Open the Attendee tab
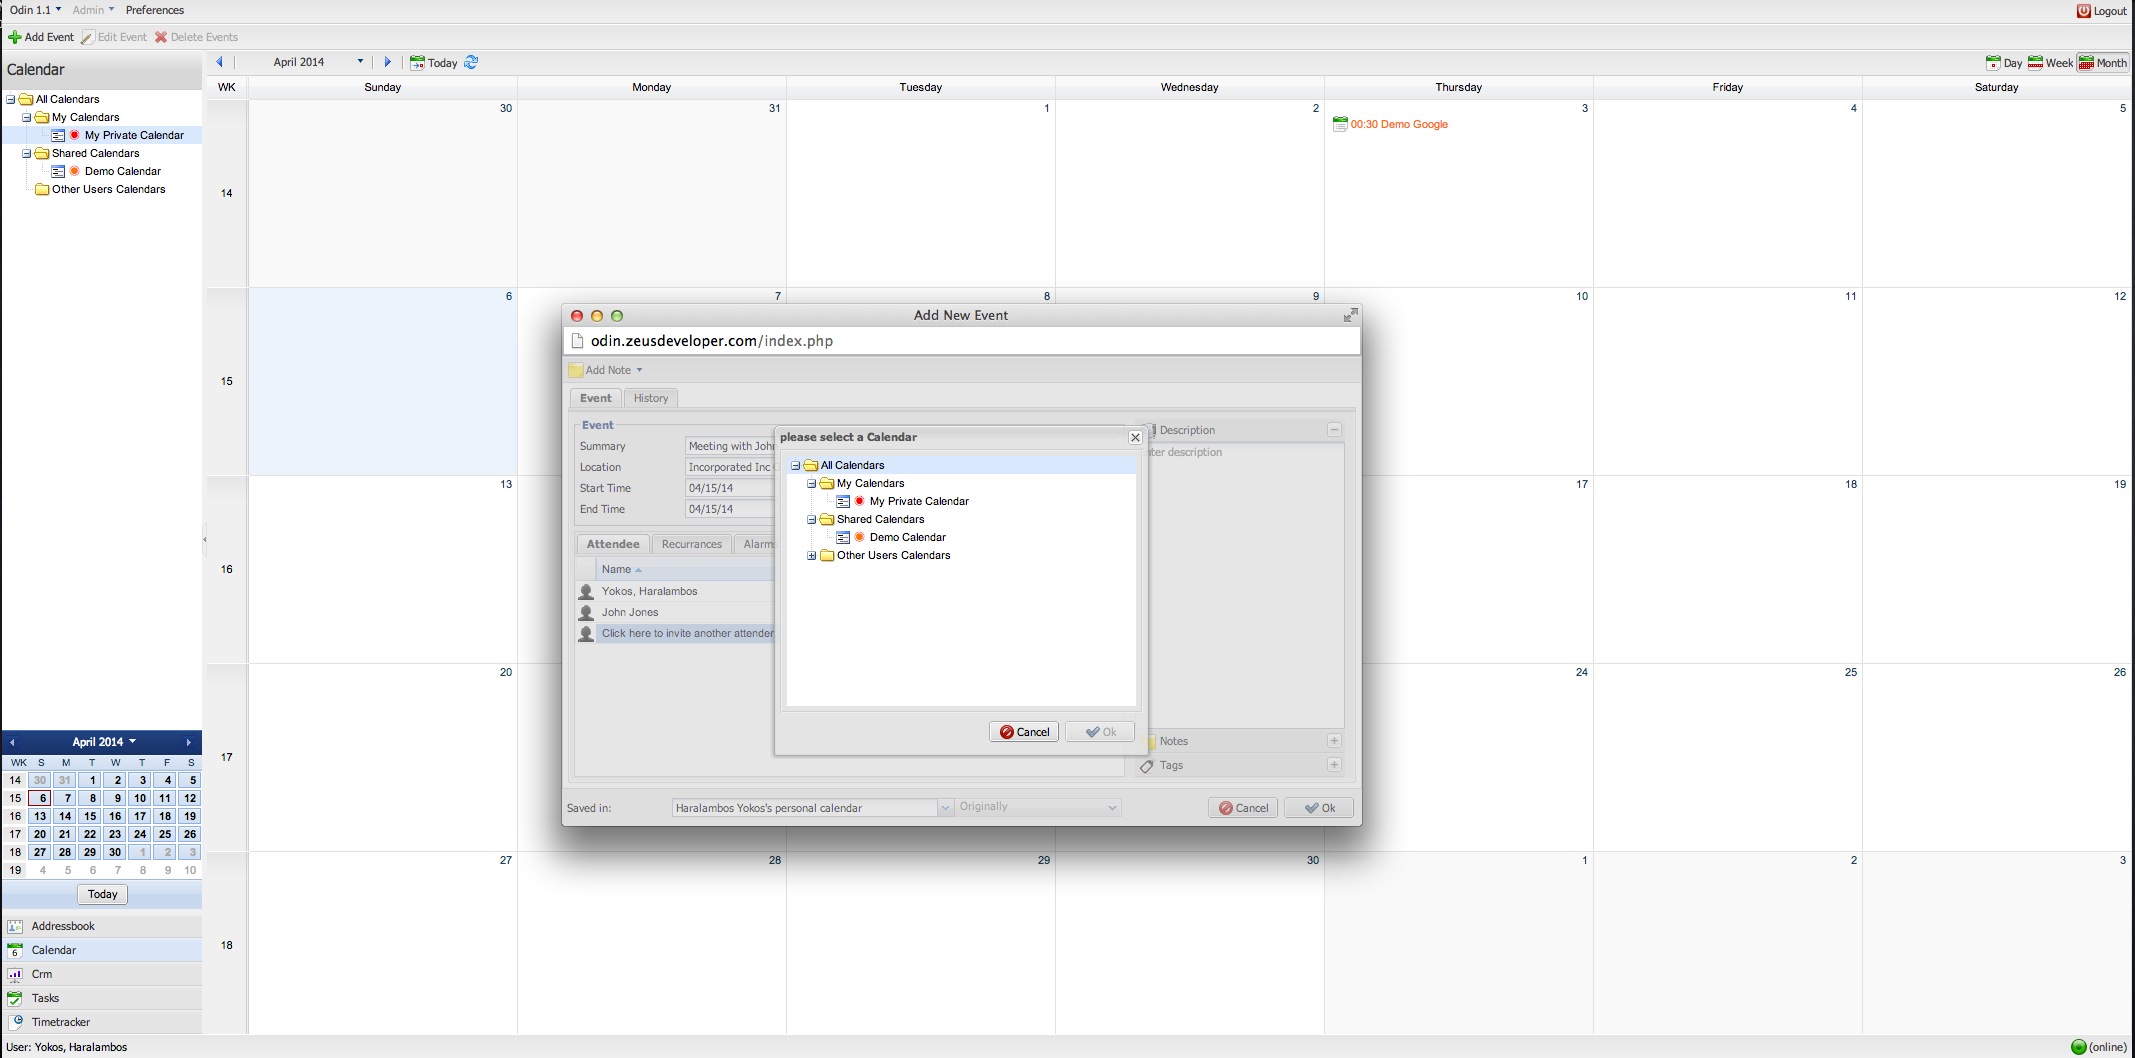 coord(613,544)
